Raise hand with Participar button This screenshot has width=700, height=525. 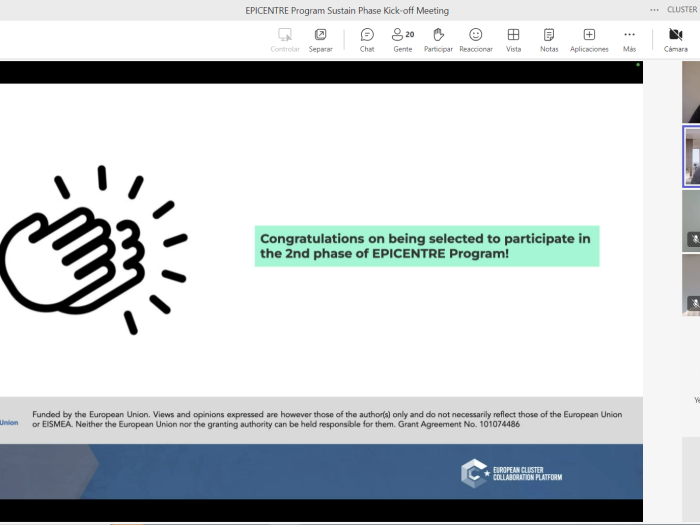[438, 40]
